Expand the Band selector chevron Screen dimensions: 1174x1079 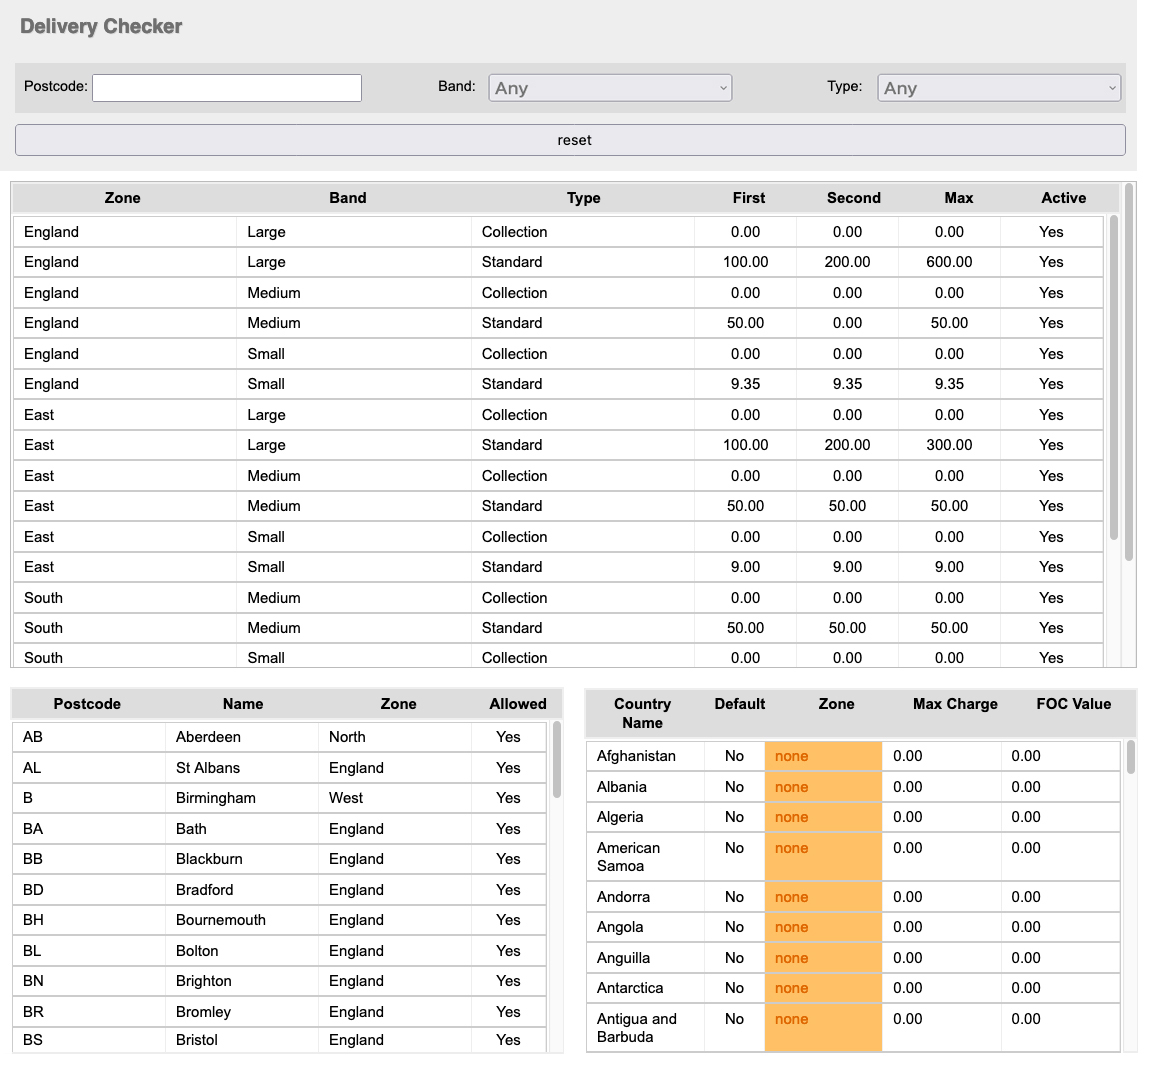click(723, 87)
